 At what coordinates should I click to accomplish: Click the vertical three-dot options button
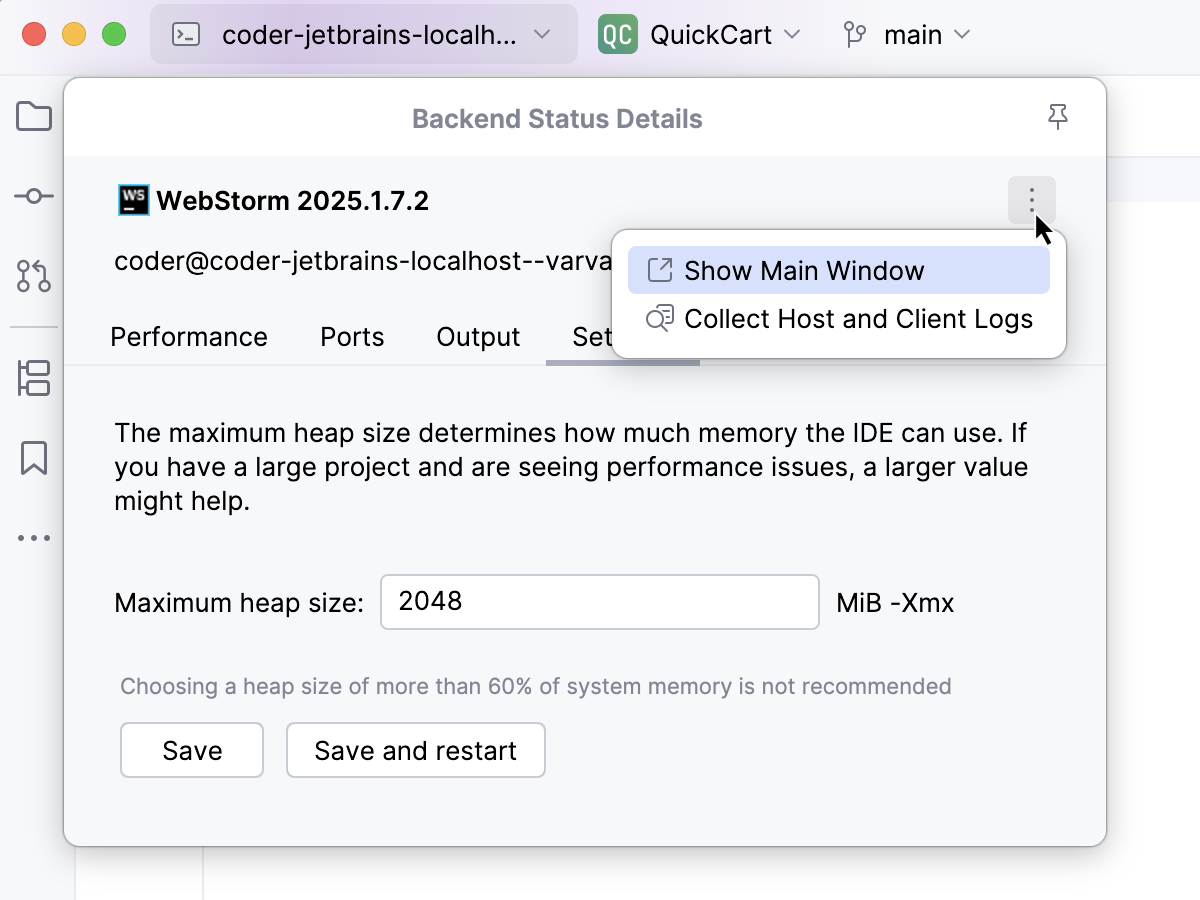point(1032,201)
